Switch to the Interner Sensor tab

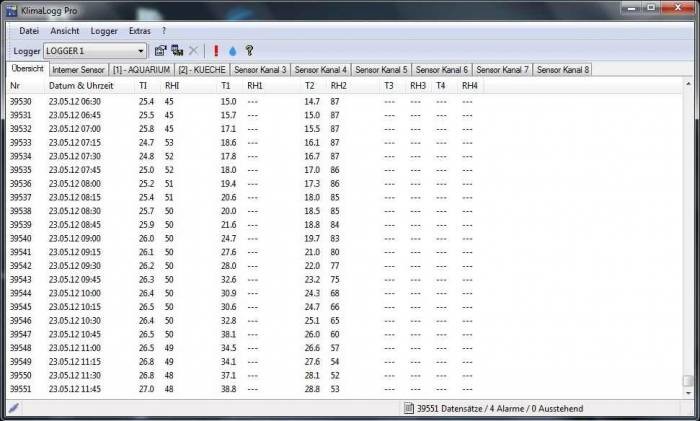coord(78,70)
